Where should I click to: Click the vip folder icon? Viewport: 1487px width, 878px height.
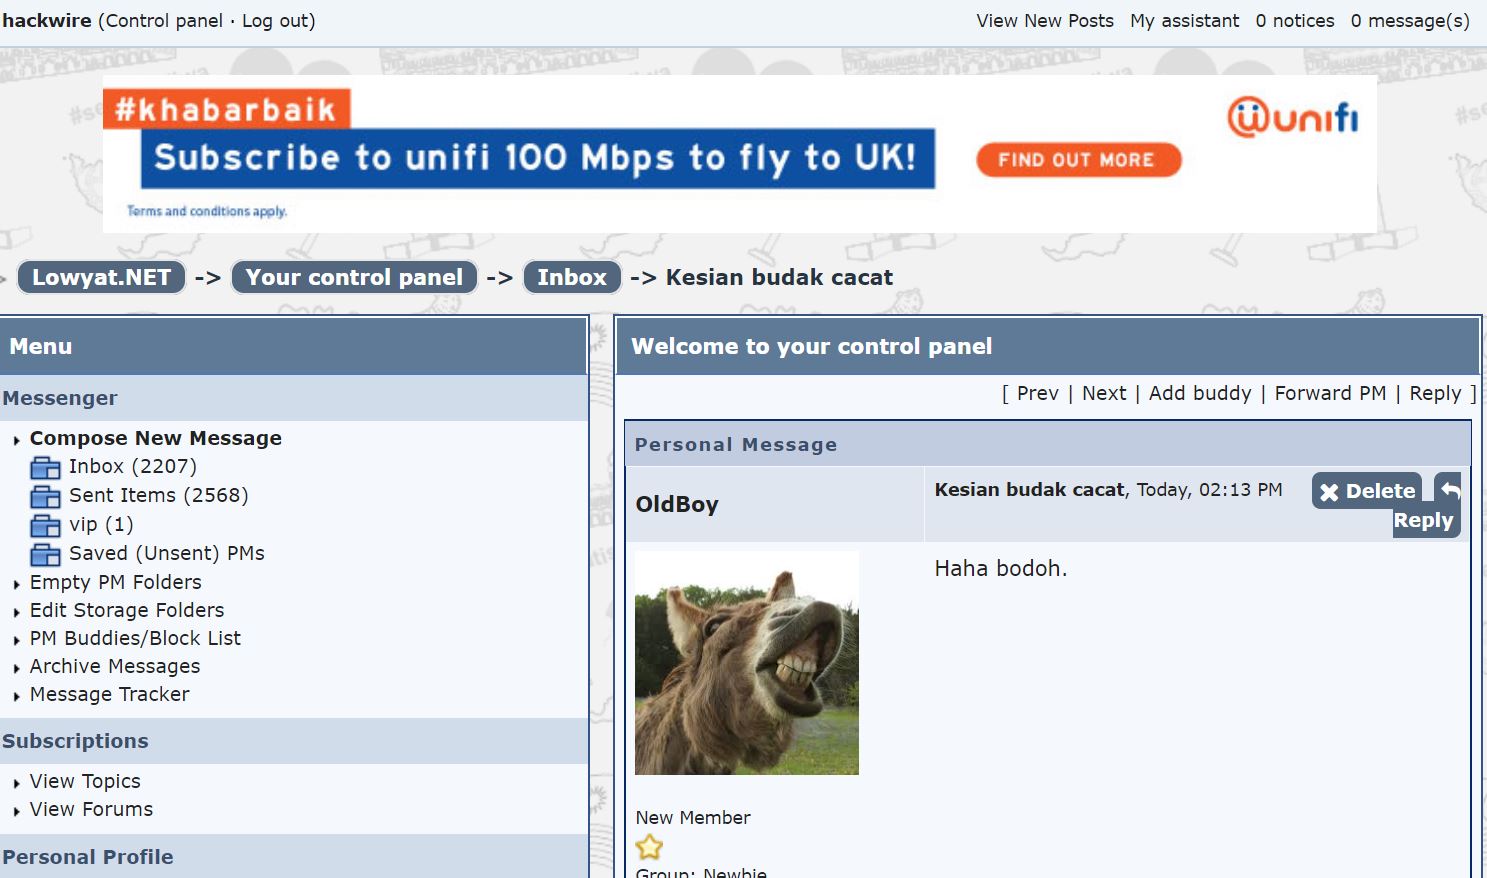[45, 526]
